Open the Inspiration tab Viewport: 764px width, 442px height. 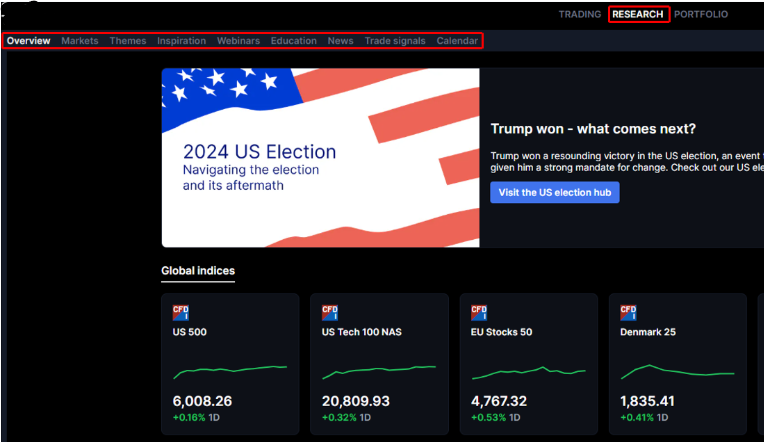tap(181, 41)
